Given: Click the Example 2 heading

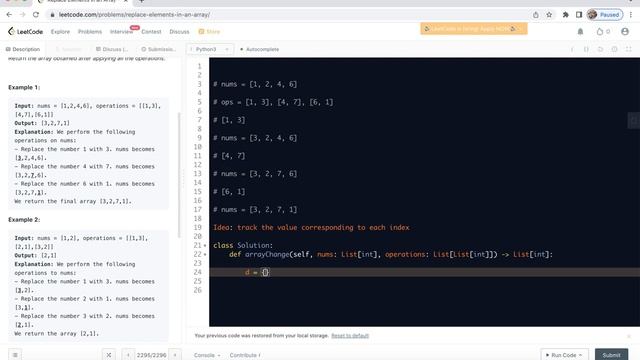Looking at the screenshot, I should coord(24,220).
